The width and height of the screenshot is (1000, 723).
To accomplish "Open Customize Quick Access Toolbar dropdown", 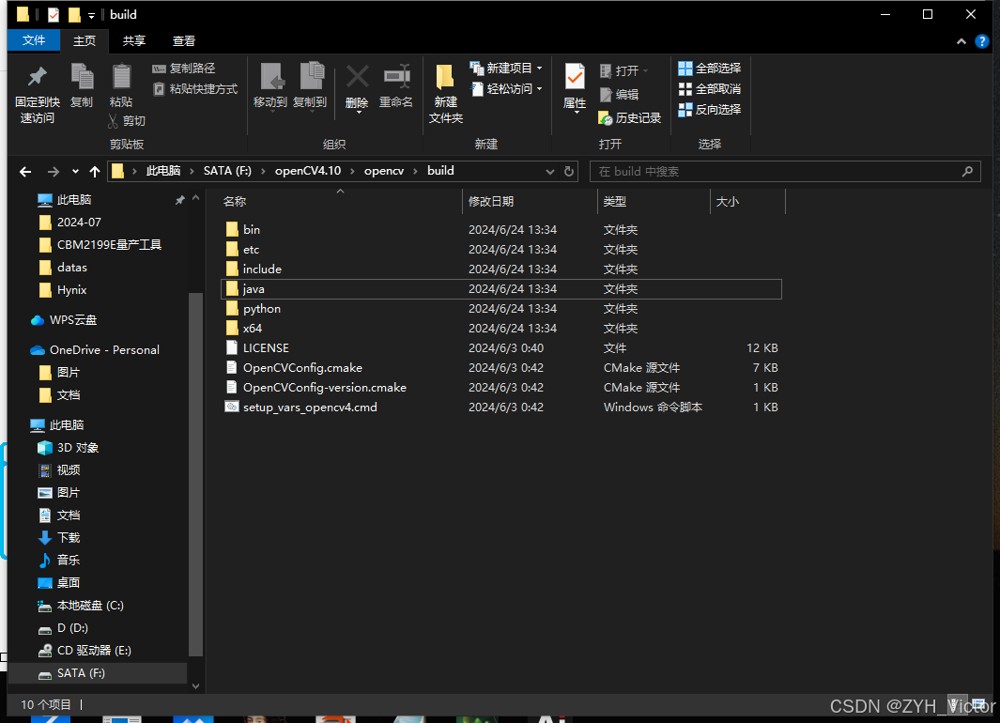I will click(x=91, y=15).
